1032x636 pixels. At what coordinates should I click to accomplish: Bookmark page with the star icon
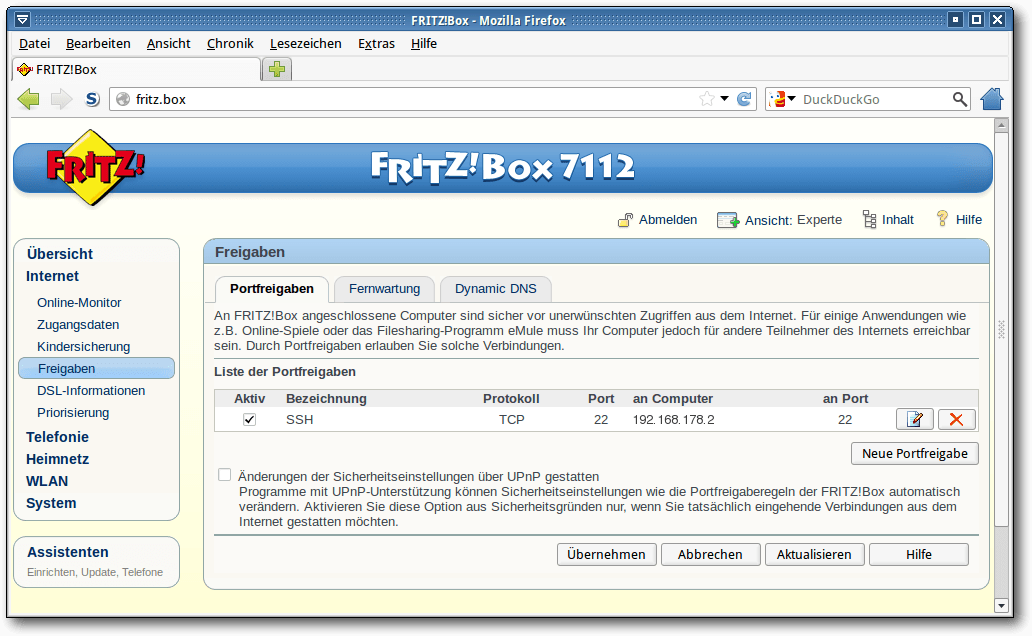[707, 99]
